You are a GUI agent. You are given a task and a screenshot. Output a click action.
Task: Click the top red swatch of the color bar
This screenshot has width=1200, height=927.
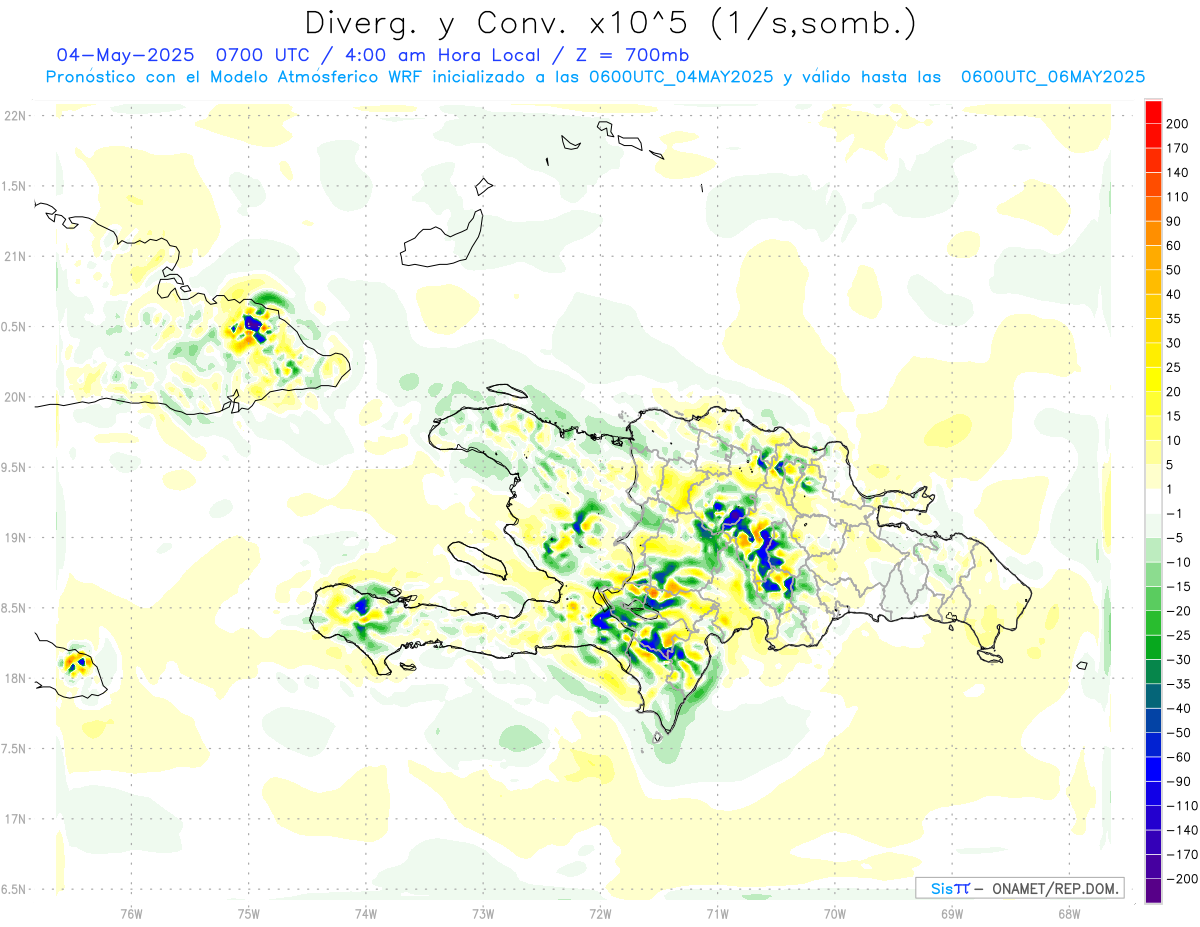1153,111
